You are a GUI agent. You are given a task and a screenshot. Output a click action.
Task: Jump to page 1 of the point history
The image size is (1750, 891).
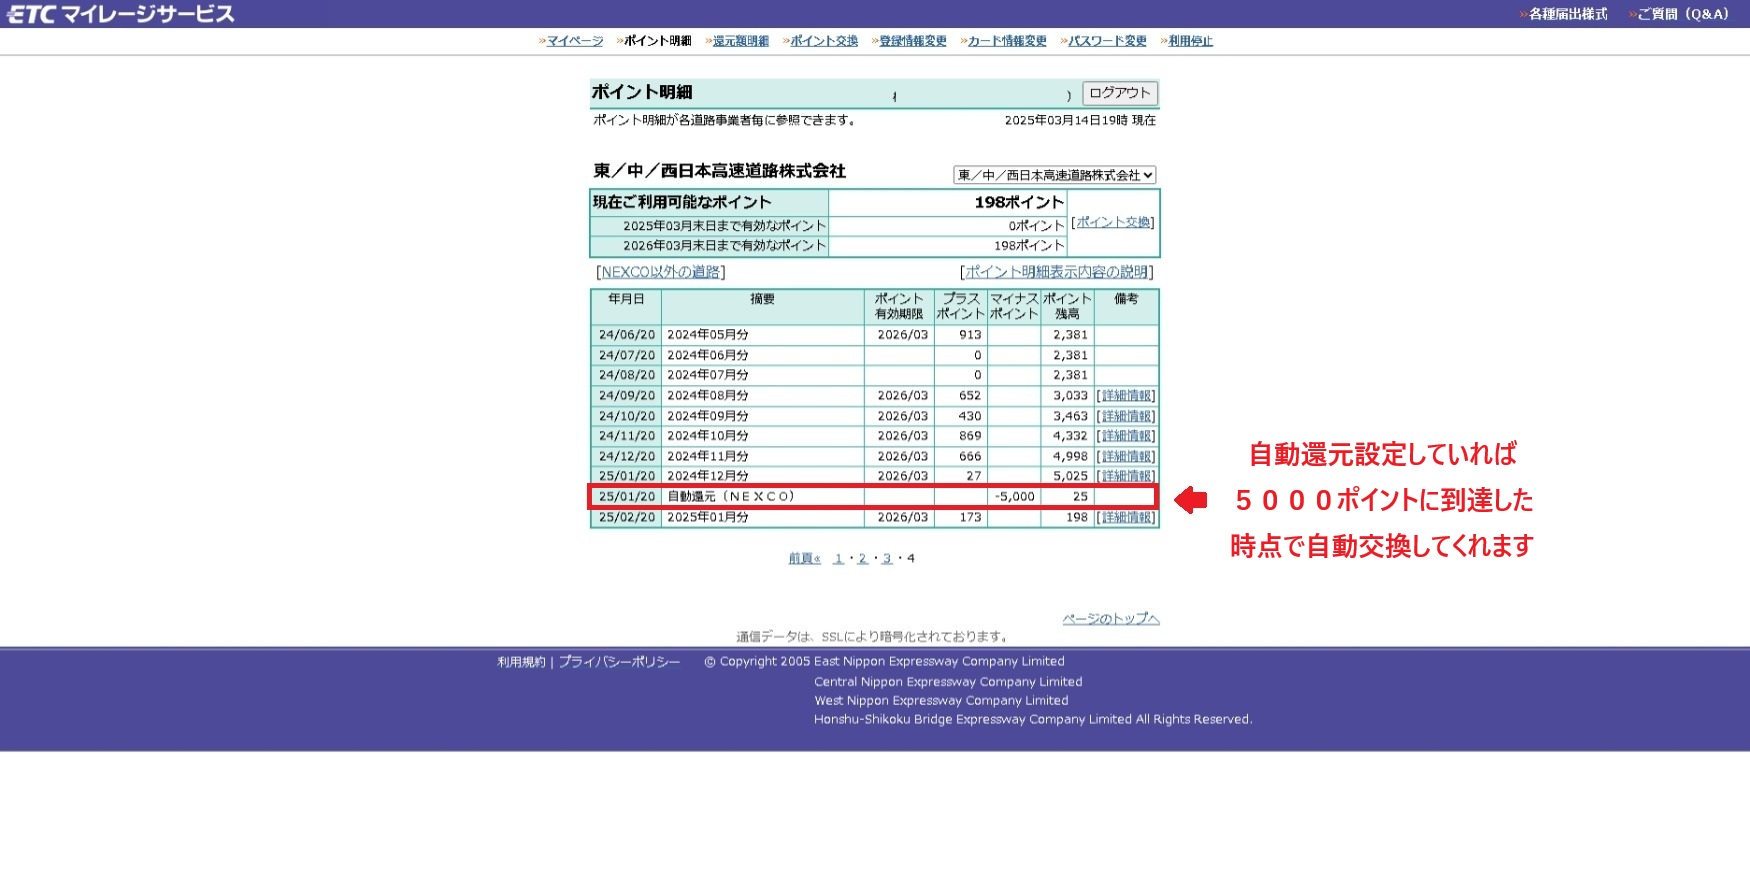838,559
